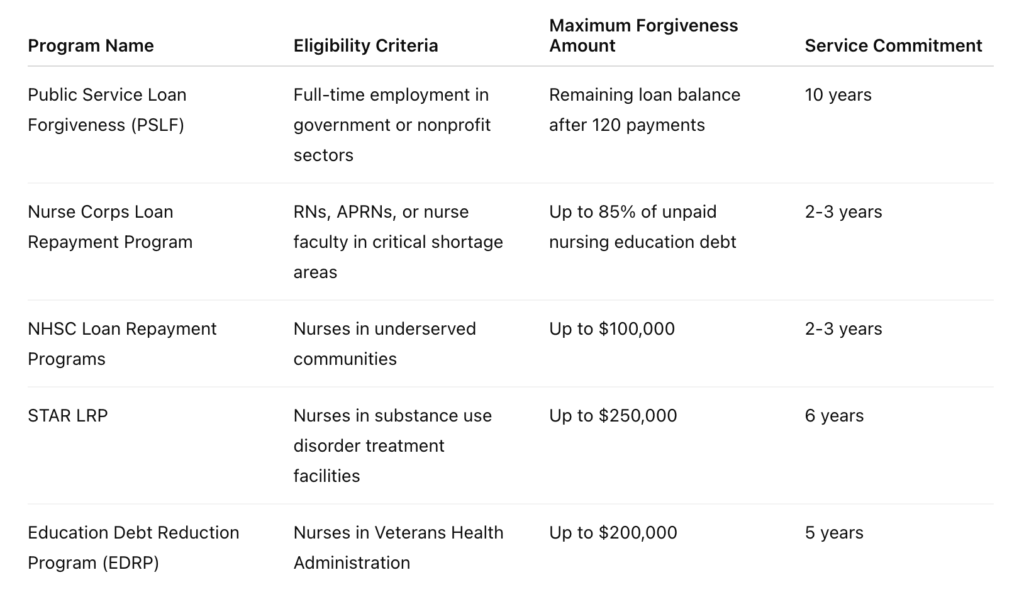Click the STAR LRP program name

67,415
